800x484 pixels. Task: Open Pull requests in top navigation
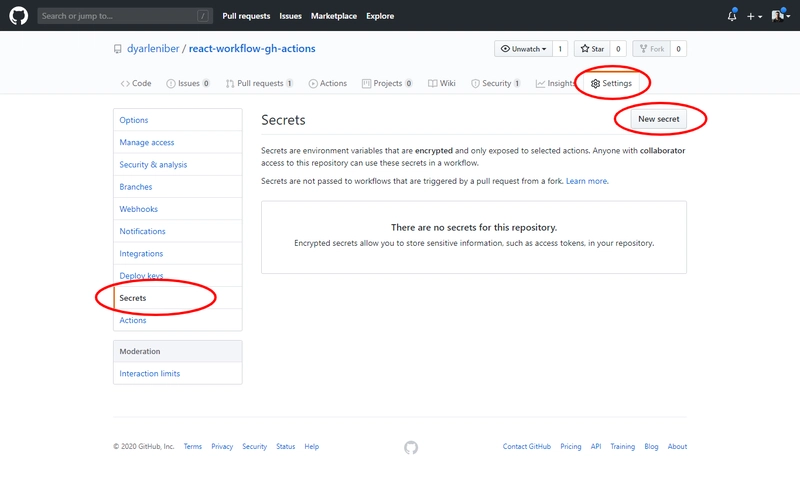click(x=246, y=16)
